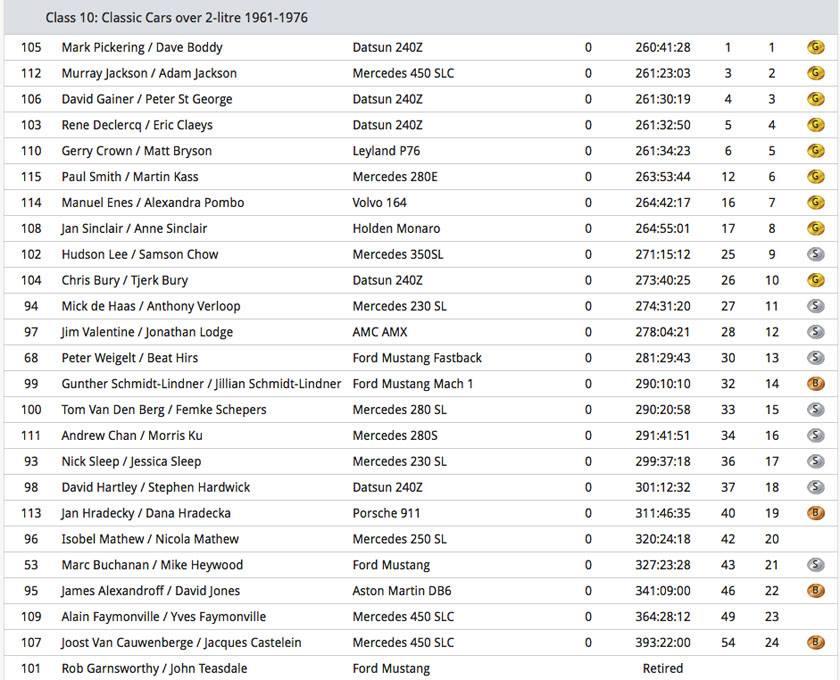
Task: Select the crew name 'Mark Pickering / Dave Boddy'
Action: pyautogui.click(x=142, y=47)
